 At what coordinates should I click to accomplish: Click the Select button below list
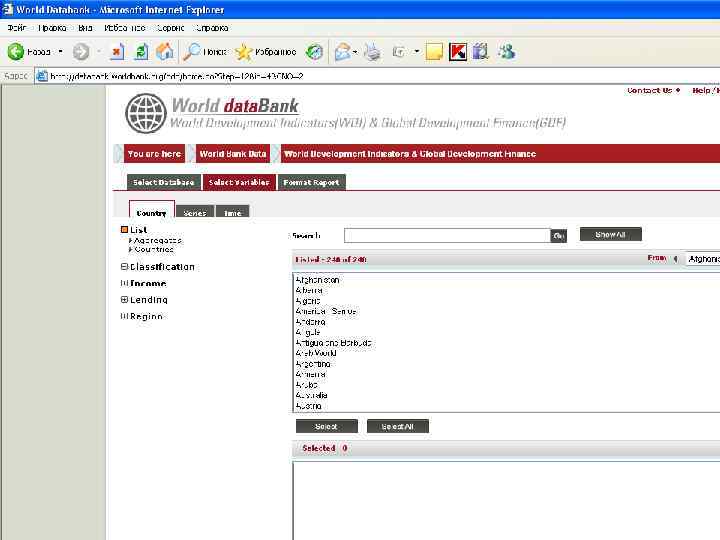326,426
